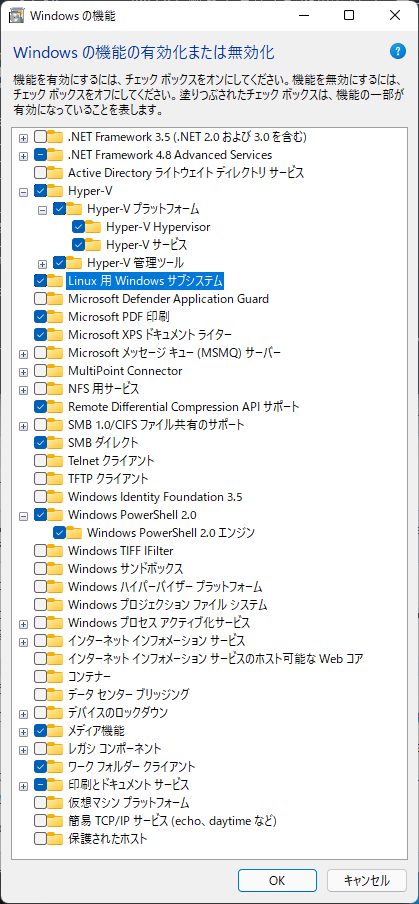Check the 仮想マシン プラットフォーム checkbox
The image size is (419, 904).
[x=41, y=803]
